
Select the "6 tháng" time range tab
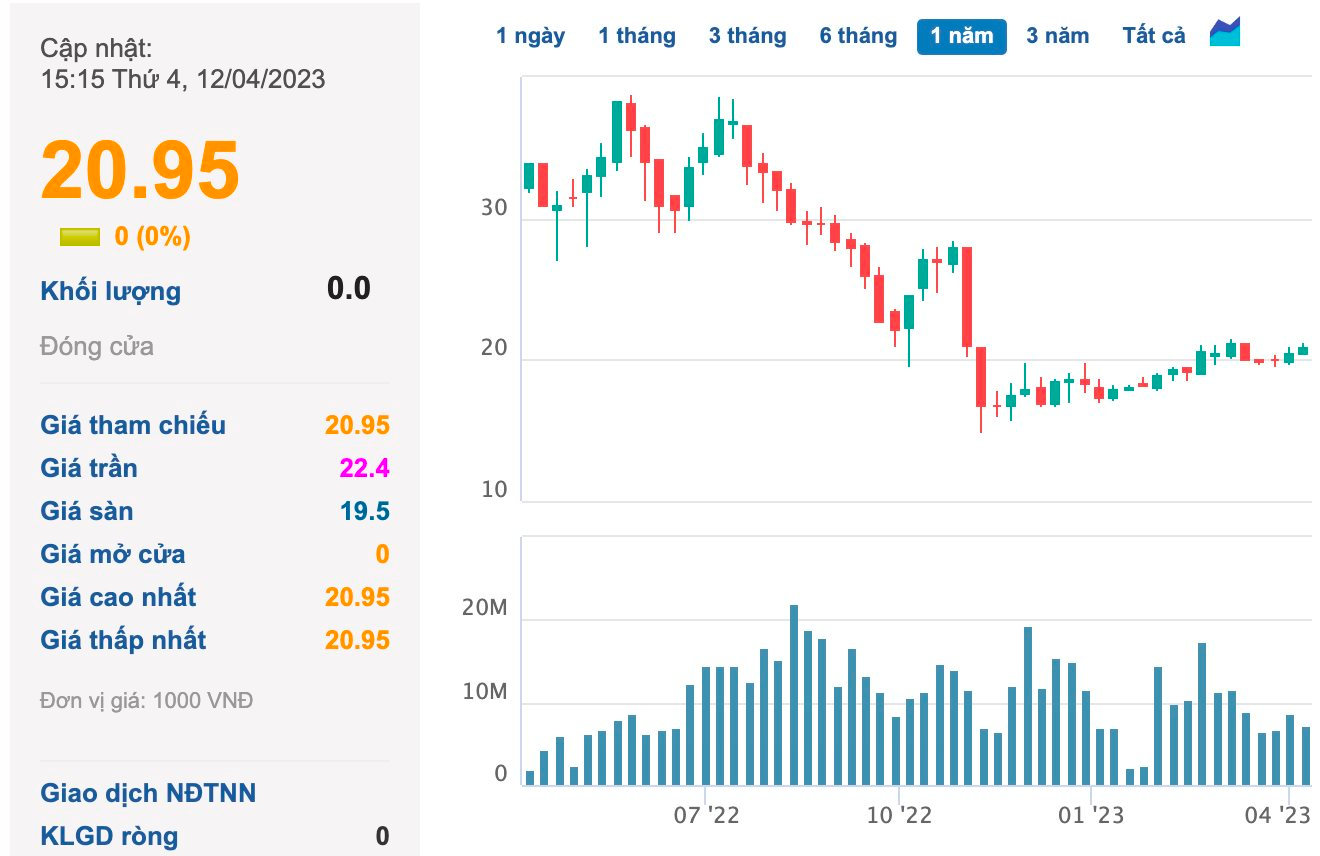858,36
